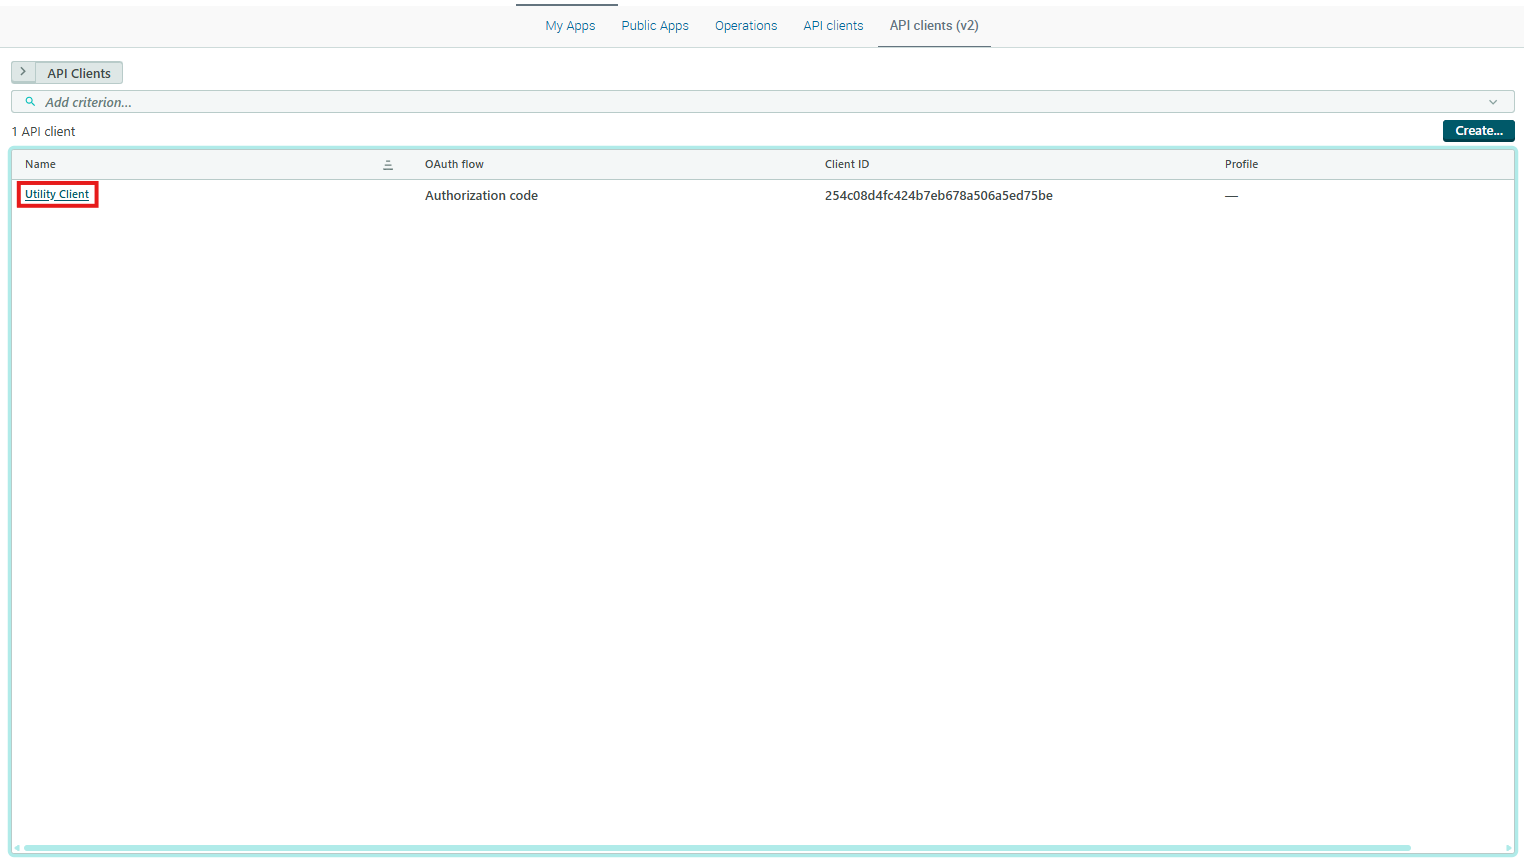
Task: Select the API clients (v2) tab
Action: 934,26
